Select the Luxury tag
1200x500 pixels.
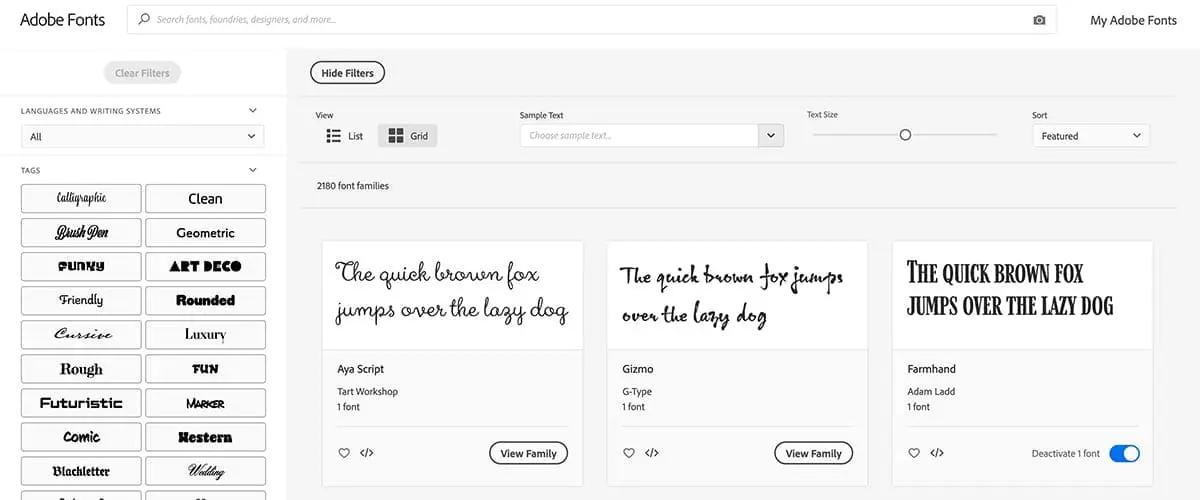click(x=205, y=334)
